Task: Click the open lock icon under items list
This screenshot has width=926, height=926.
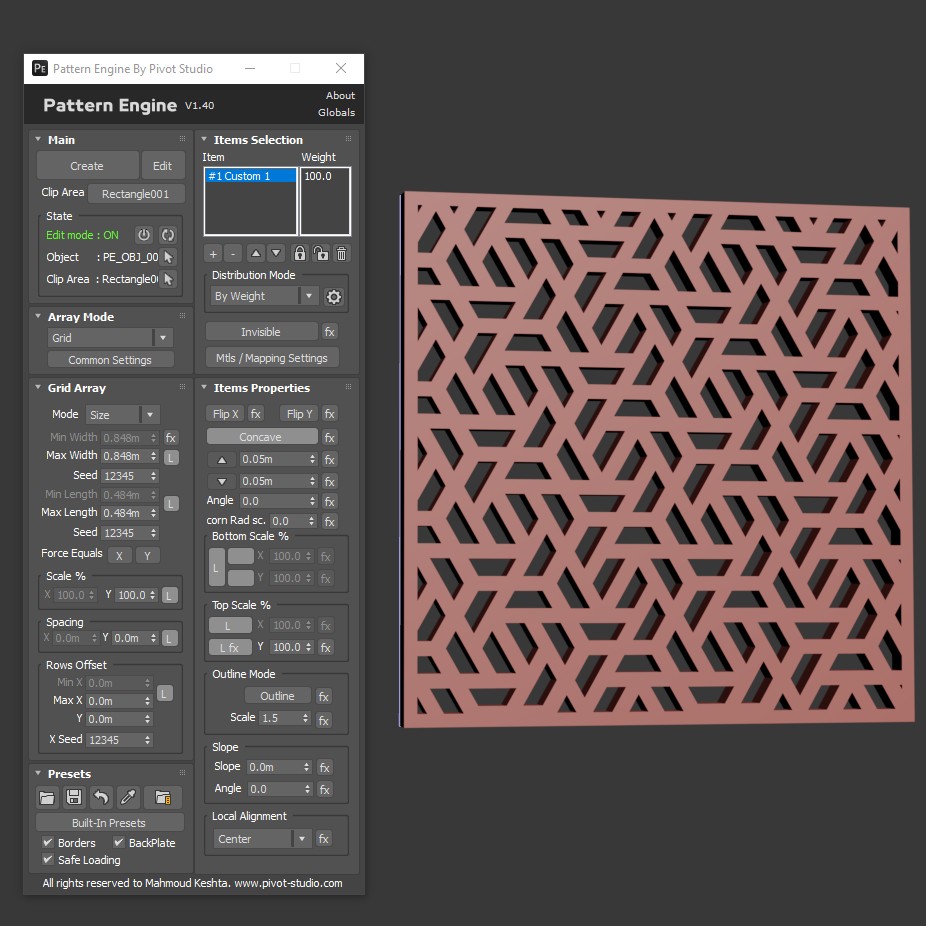Action: click(321, 254)
